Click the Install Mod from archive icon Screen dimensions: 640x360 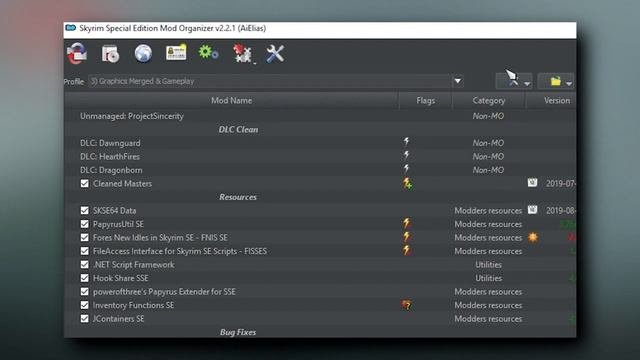(110, 53)
